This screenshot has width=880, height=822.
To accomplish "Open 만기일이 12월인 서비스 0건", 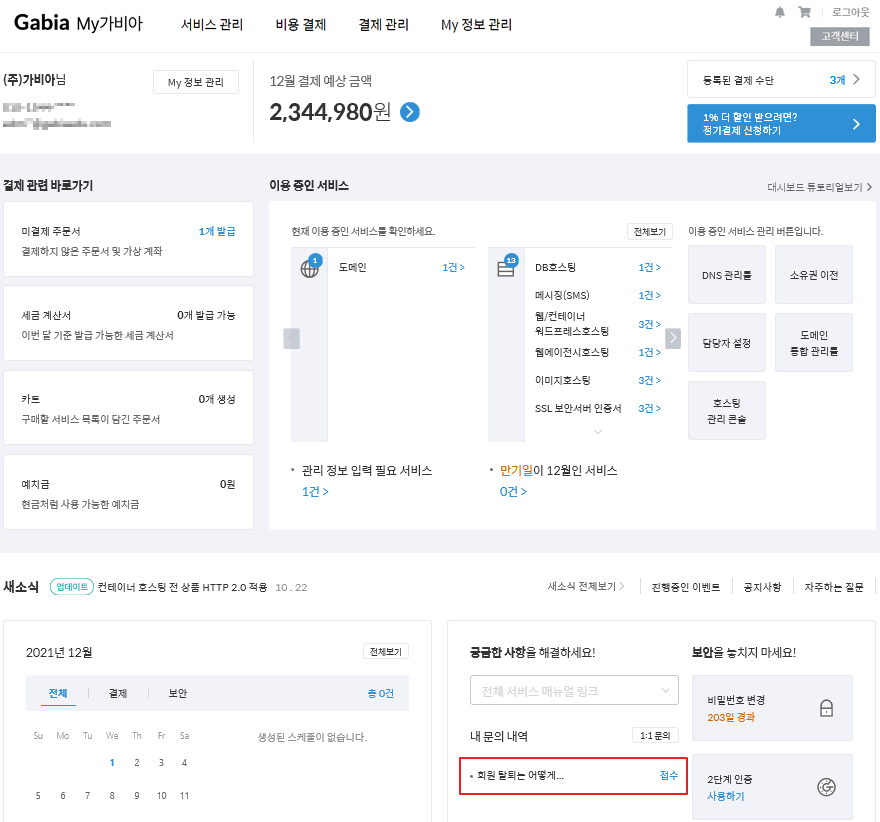I will pos(513,492).
